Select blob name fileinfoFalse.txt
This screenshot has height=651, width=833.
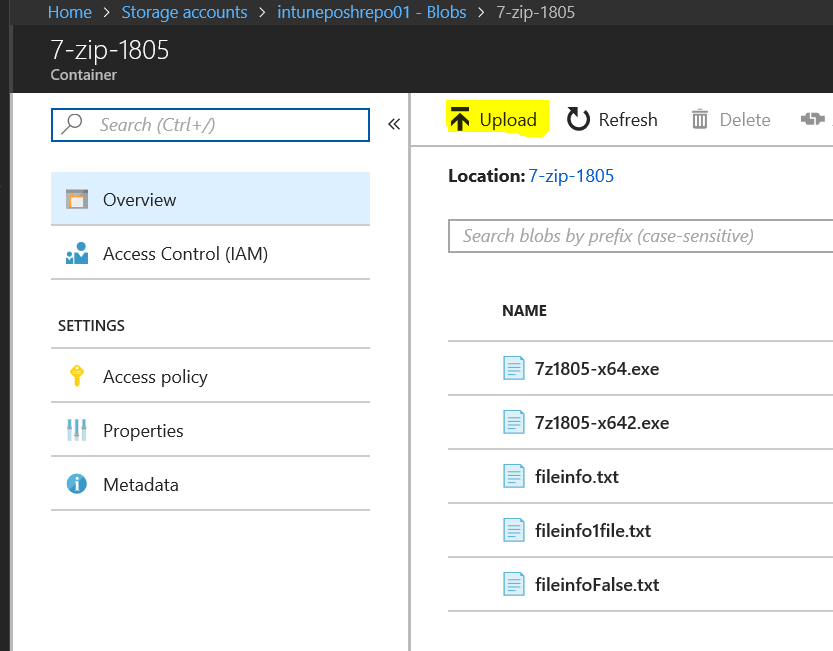click(597, 585)
